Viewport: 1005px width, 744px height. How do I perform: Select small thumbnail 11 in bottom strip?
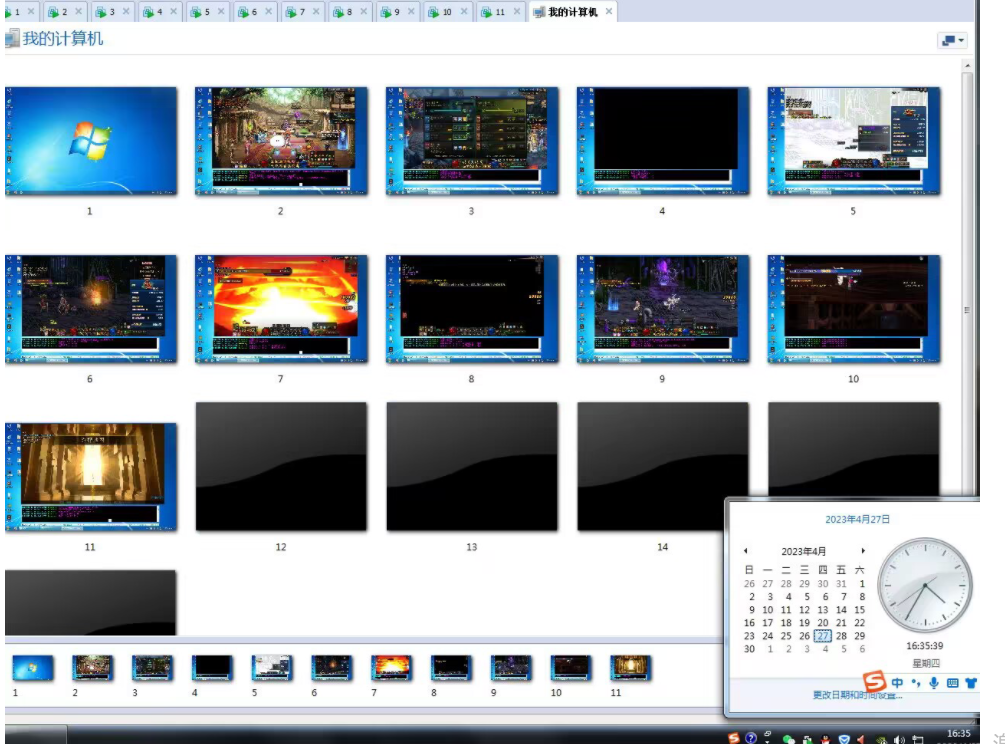click(x=630, y=668)
